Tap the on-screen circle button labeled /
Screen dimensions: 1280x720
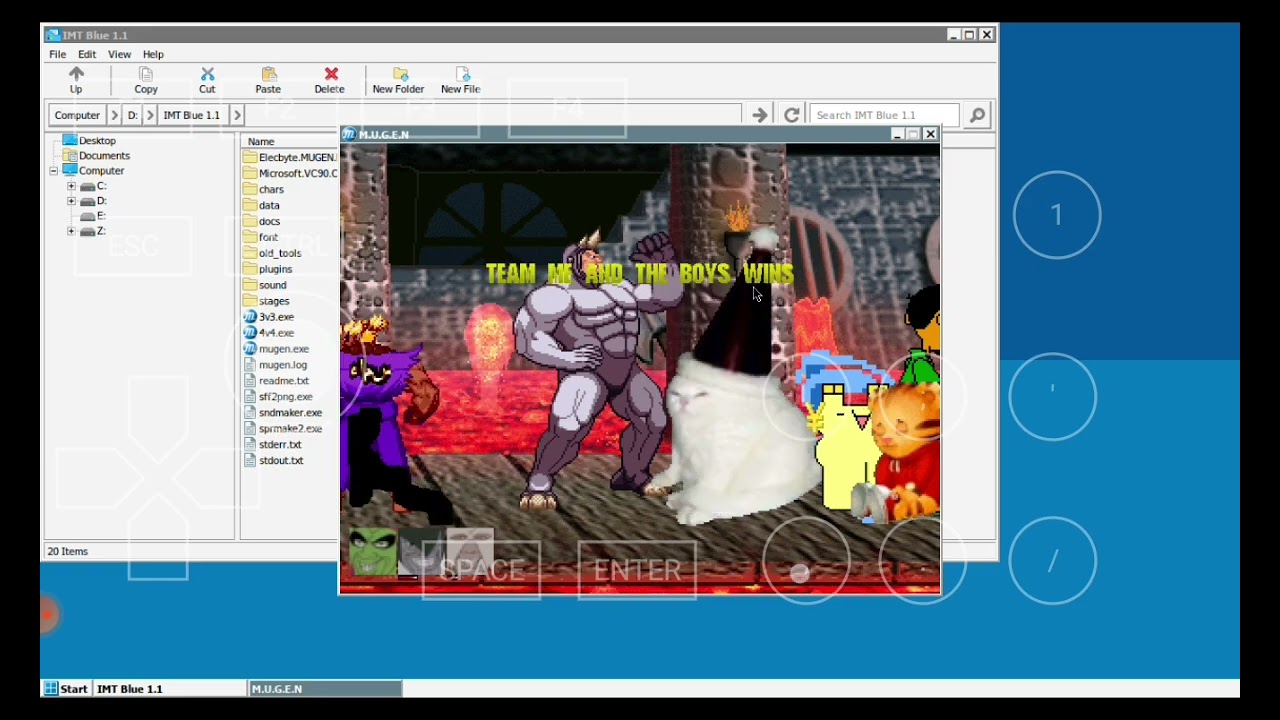(x=1053, y=561)
